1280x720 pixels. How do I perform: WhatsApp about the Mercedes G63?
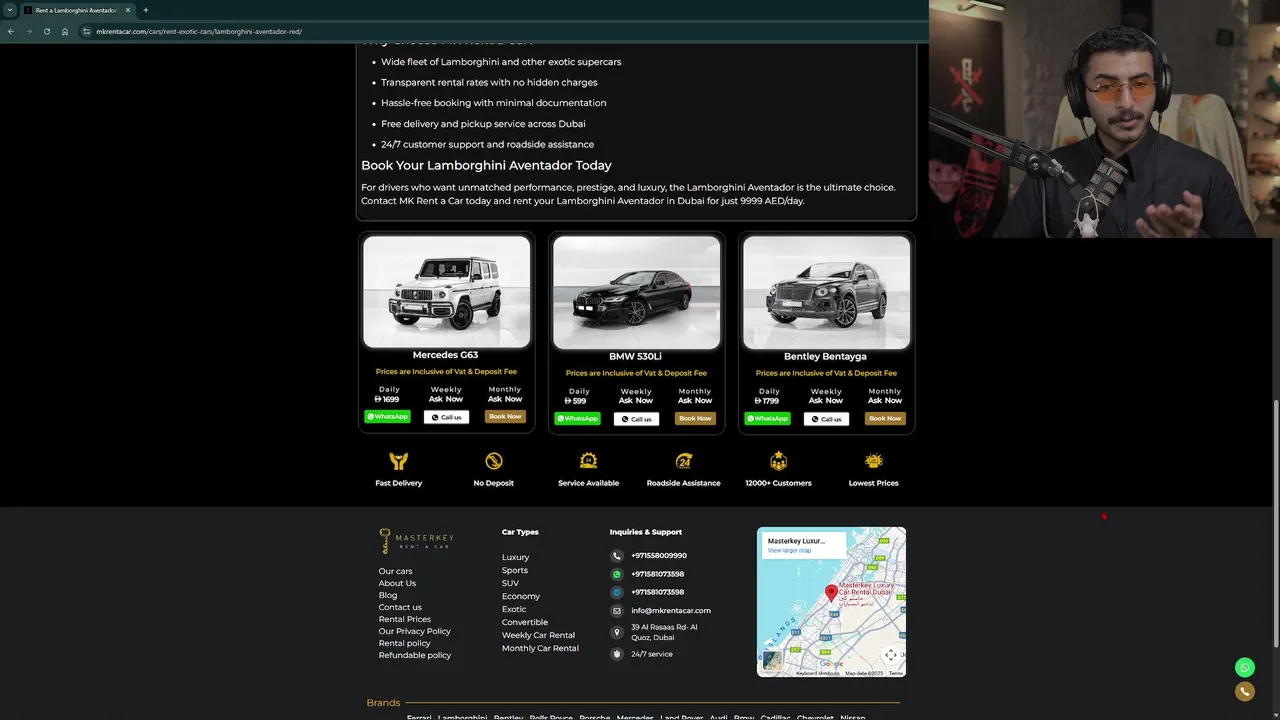point(387,417)
